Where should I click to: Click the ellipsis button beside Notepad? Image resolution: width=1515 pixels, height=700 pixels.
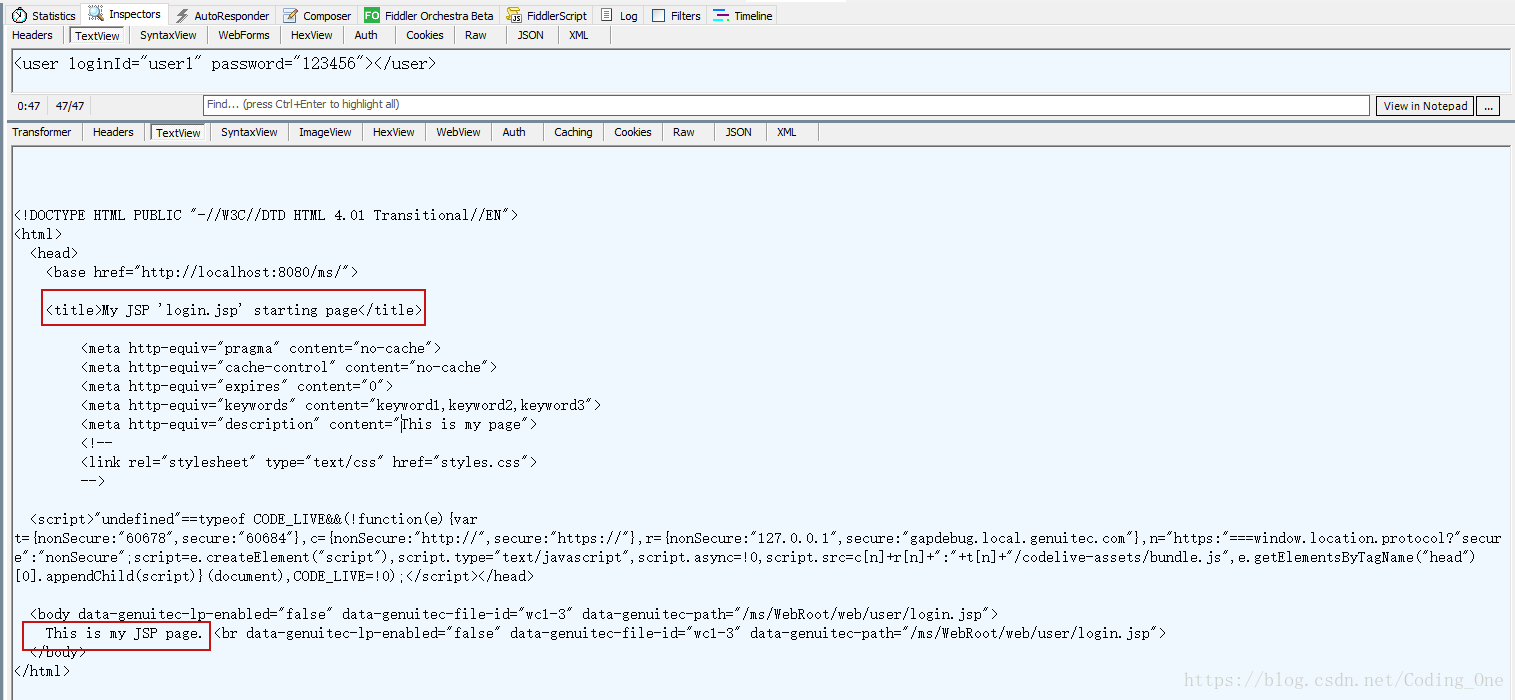[1488, 106]
